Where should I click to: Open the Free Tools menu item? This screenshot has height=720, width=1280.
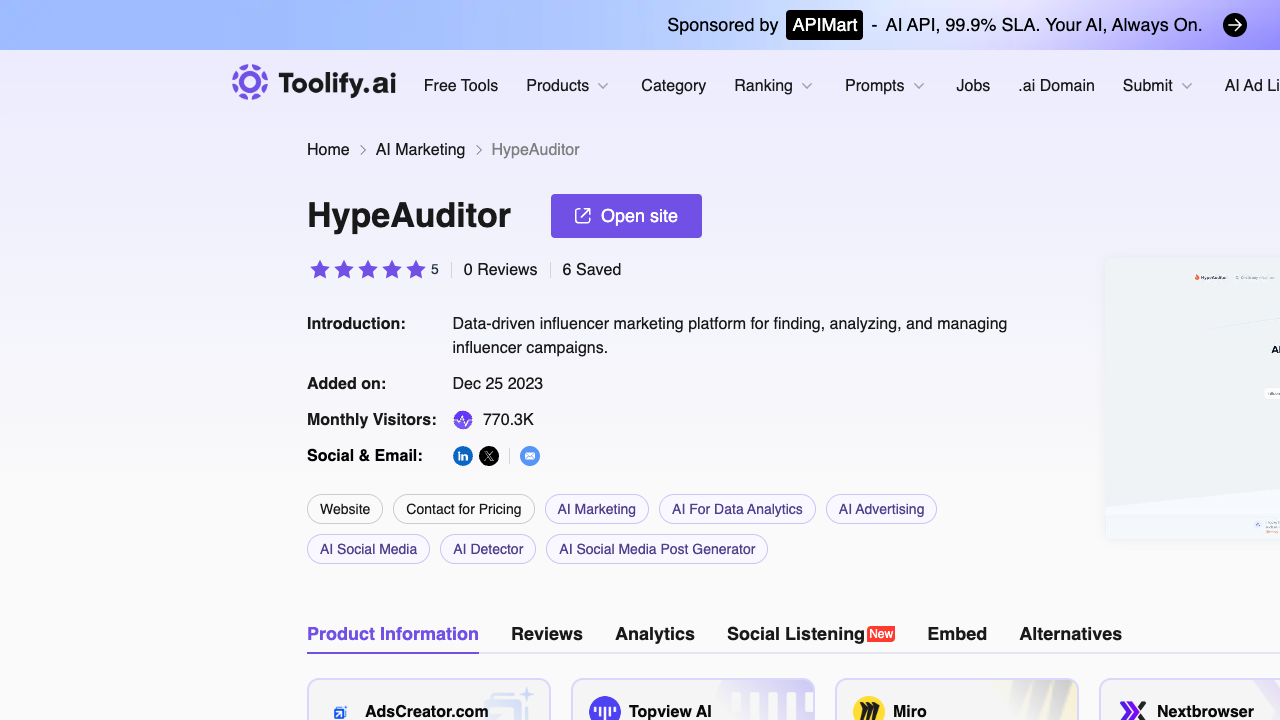(x=461, y=86)
